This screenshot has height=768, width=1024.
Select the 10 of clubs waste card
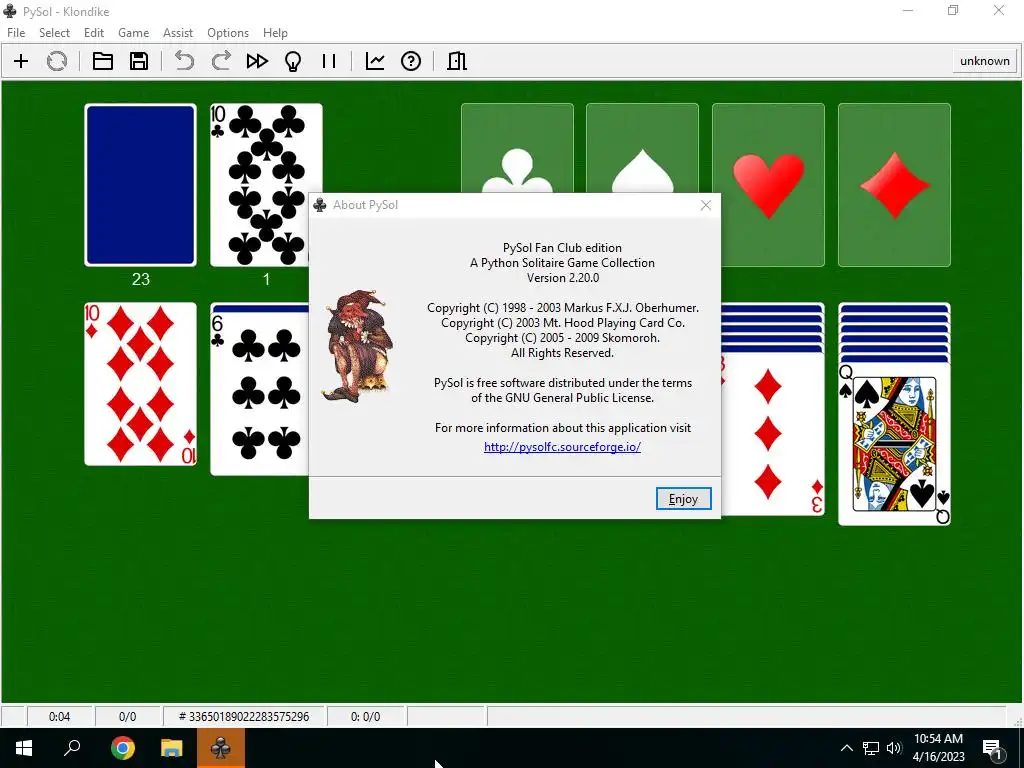266,185
